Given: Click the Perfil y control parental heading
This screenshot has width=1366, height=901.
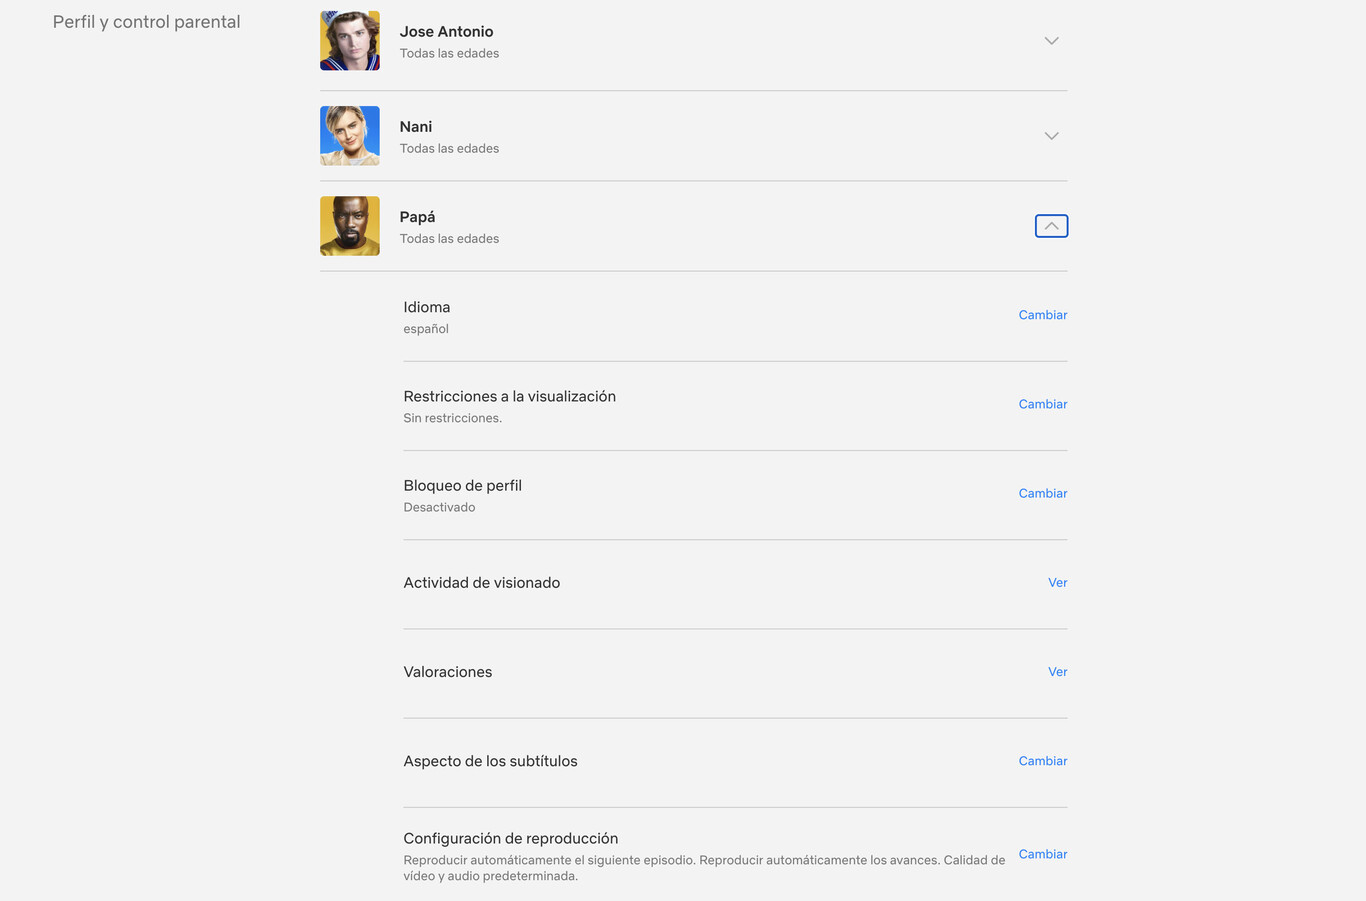Looking at the screenshot, I should (146, 21).
